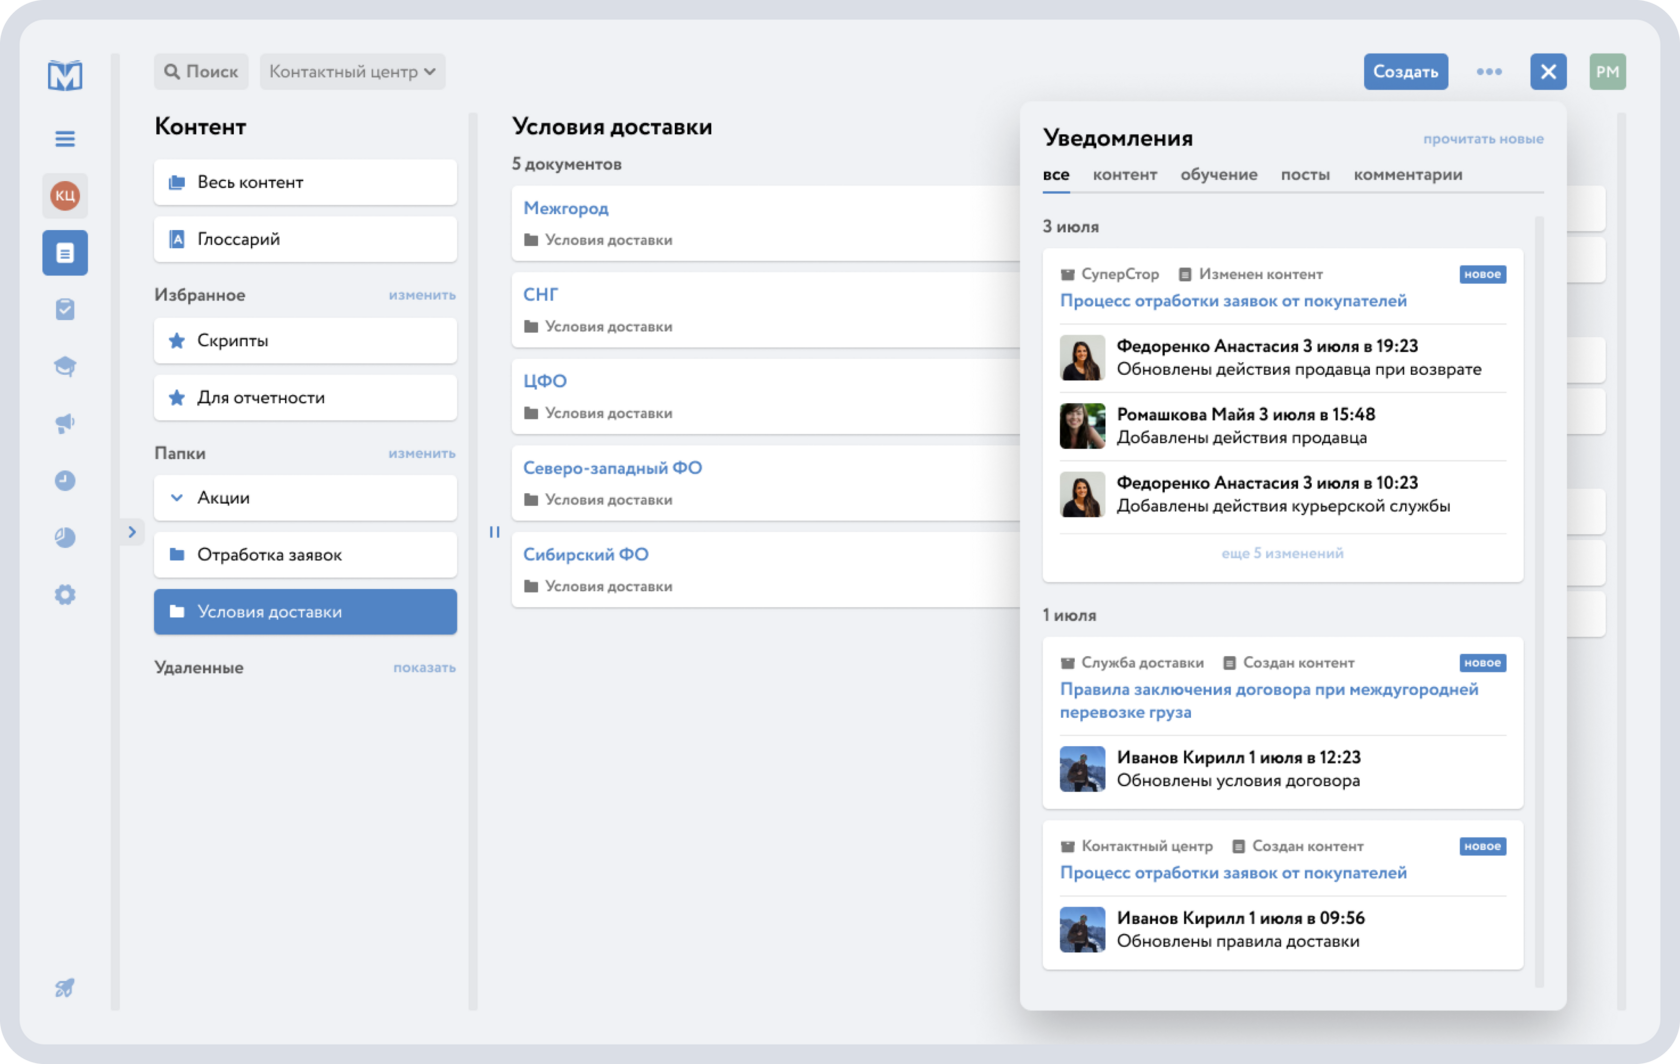Open Правила заключения договора notification link
1680x1064 pixels.
(x=1269, y=701)
